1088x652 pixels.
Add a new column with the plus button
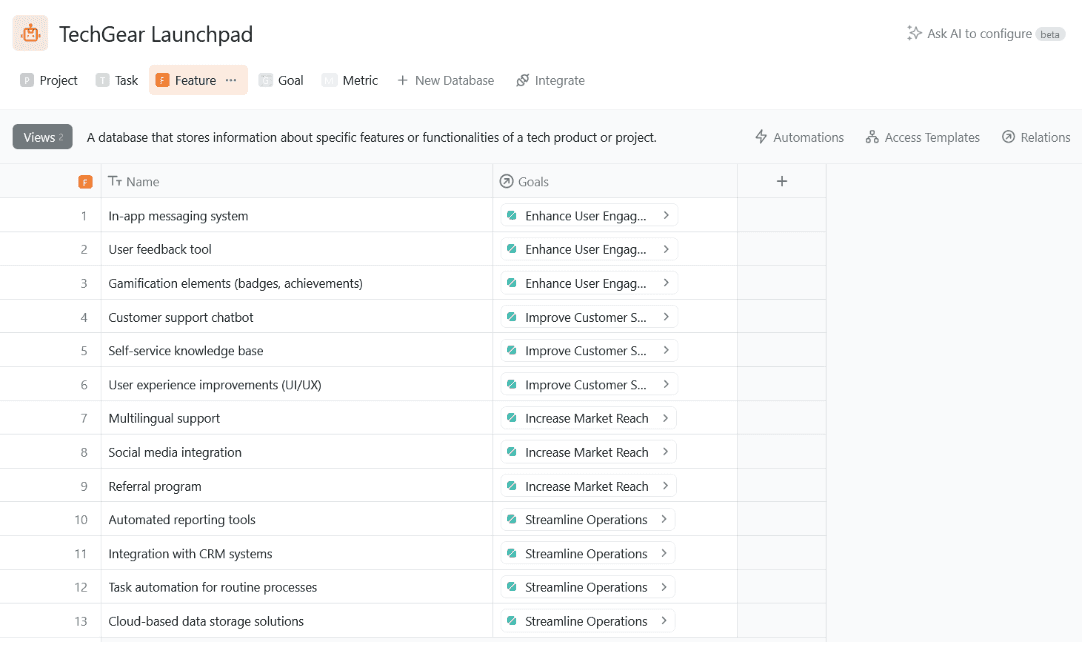(x=782, y=181)
